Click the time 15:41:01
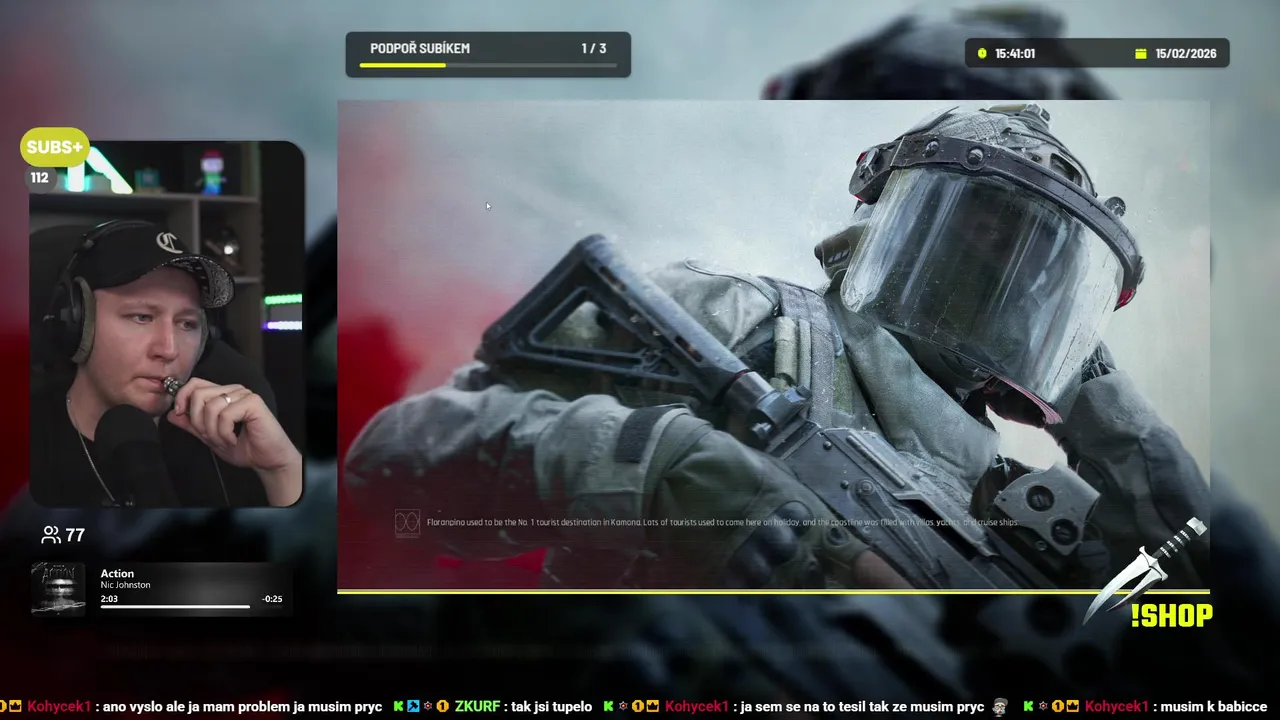1280x720 pixels. click(1015, 54)
